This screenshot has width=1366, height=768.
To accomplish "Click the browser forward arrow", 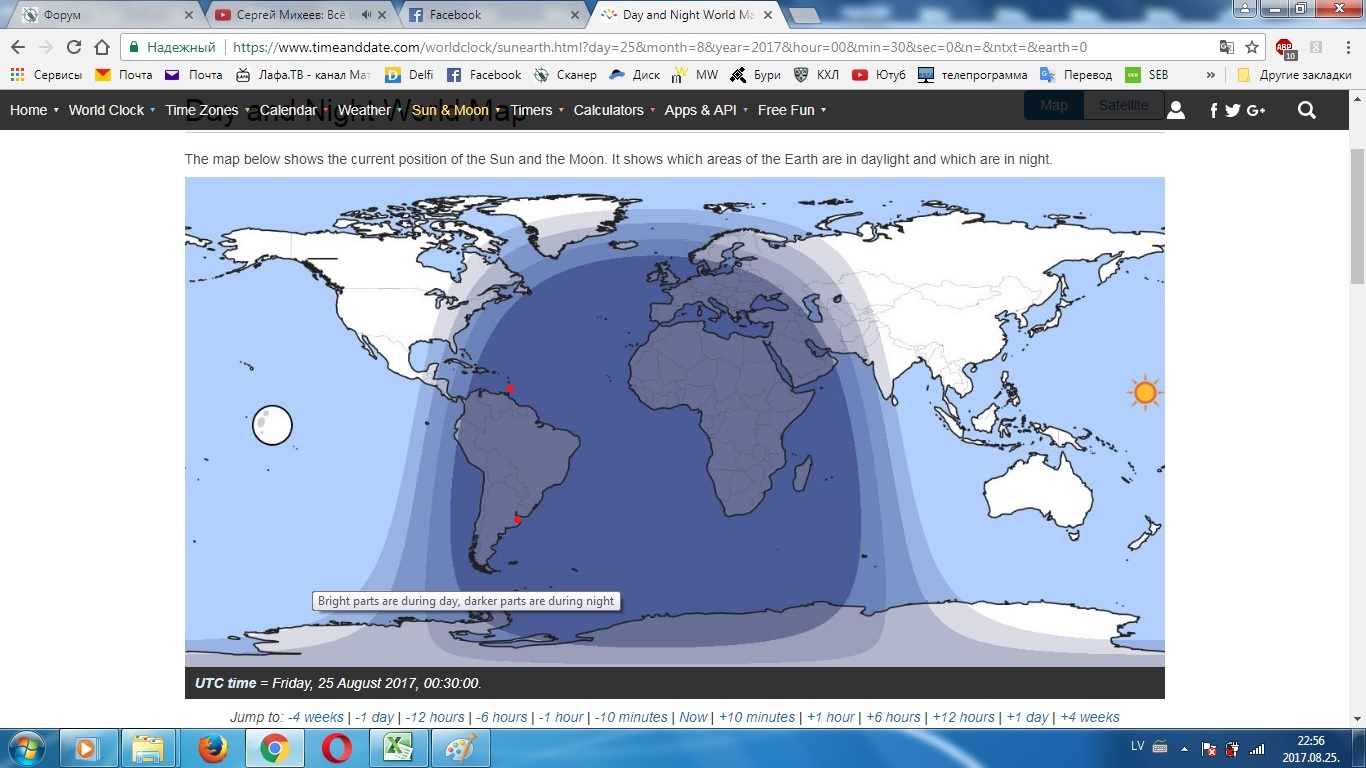I will [46, 47].
